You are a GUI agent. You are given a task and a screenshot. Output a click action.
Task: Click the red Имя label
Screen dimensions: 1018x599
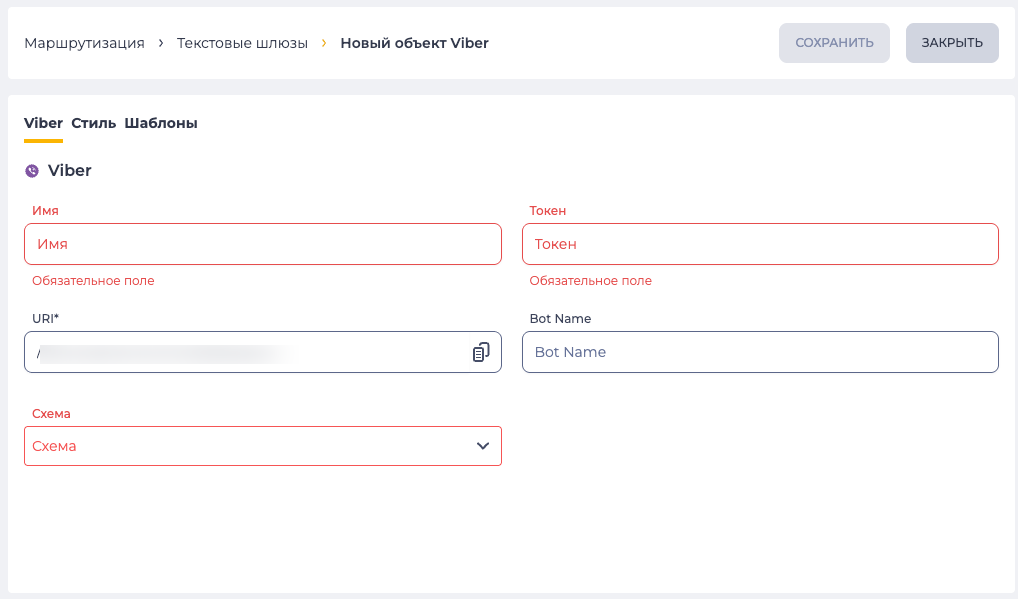tap(45, 210)
